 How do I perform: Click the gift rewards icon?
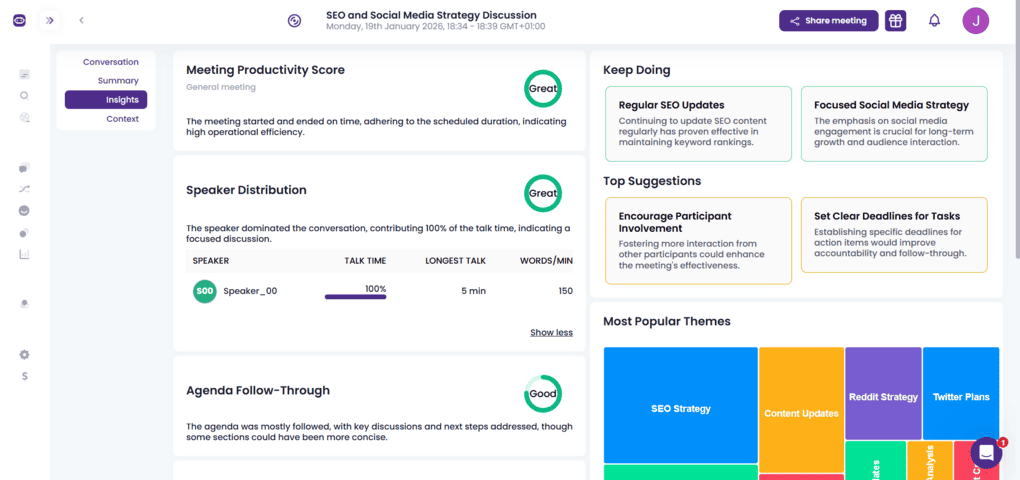click(x=895, y=21)
